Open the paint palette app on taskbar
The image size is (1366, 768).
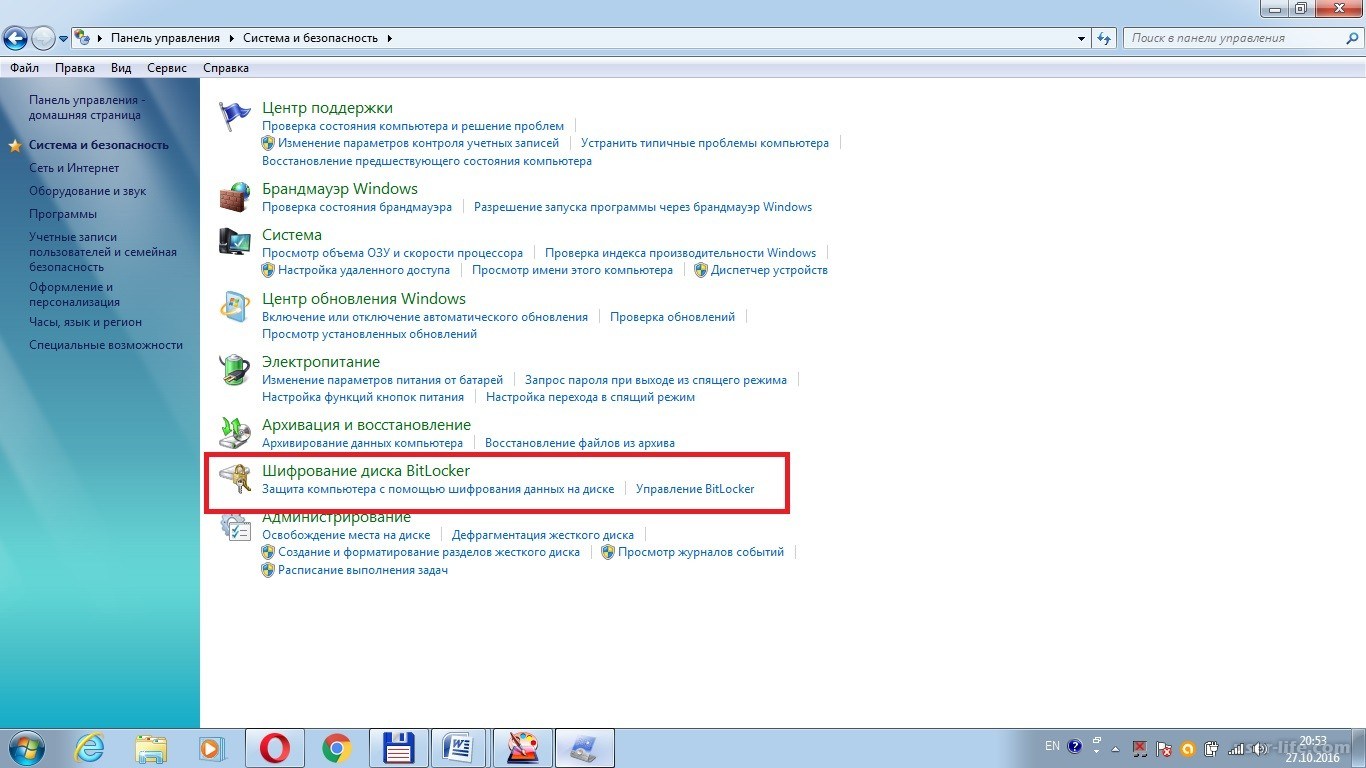(522, 748)
